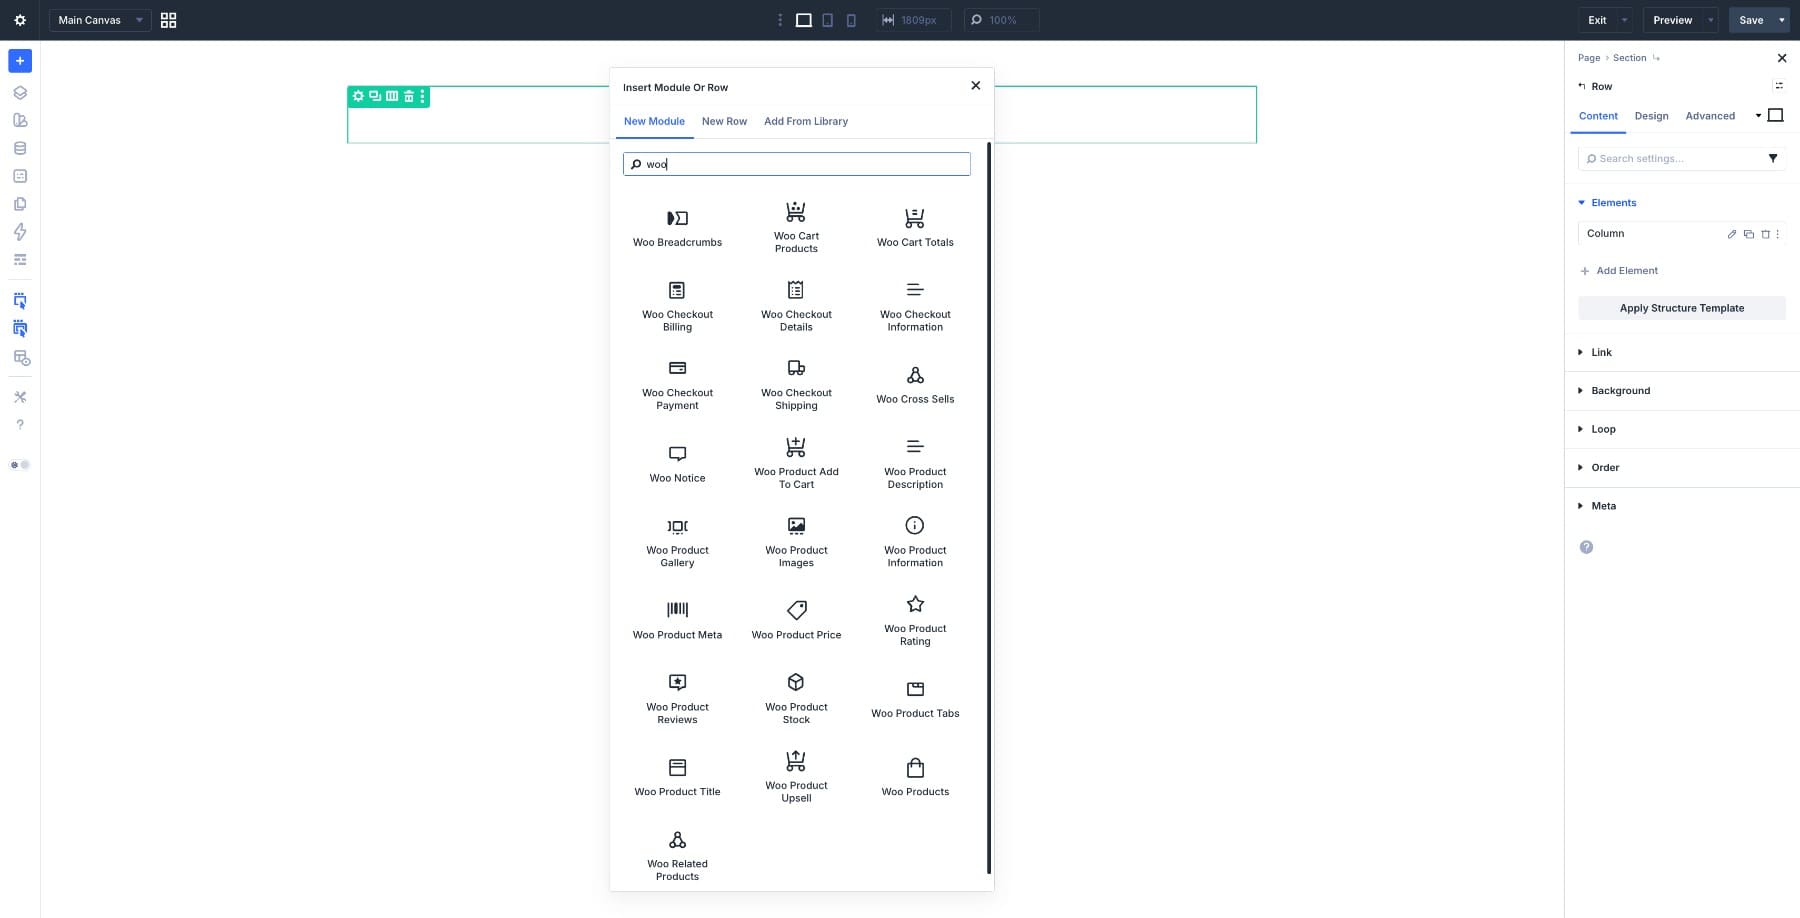
Task: Expand the Loop settings group
Action: 1603,429
